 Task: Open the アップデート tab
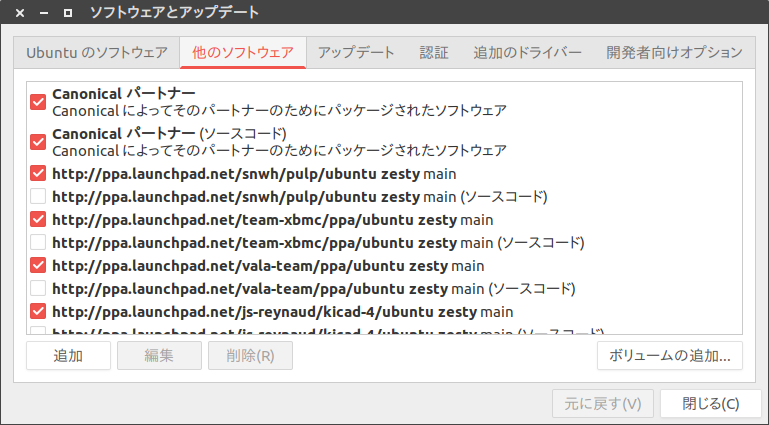click(x=356, y=53)
